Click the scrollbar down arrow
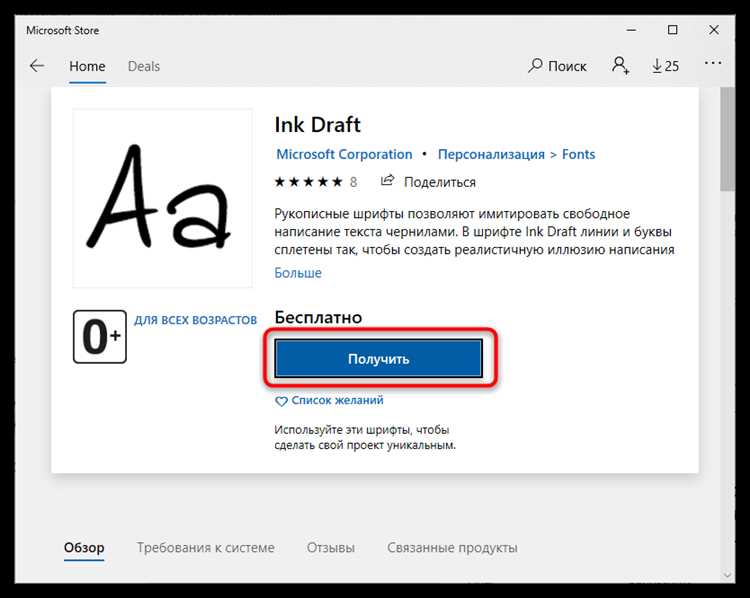Screen dimensions: 750x598 tap(728, 575)
